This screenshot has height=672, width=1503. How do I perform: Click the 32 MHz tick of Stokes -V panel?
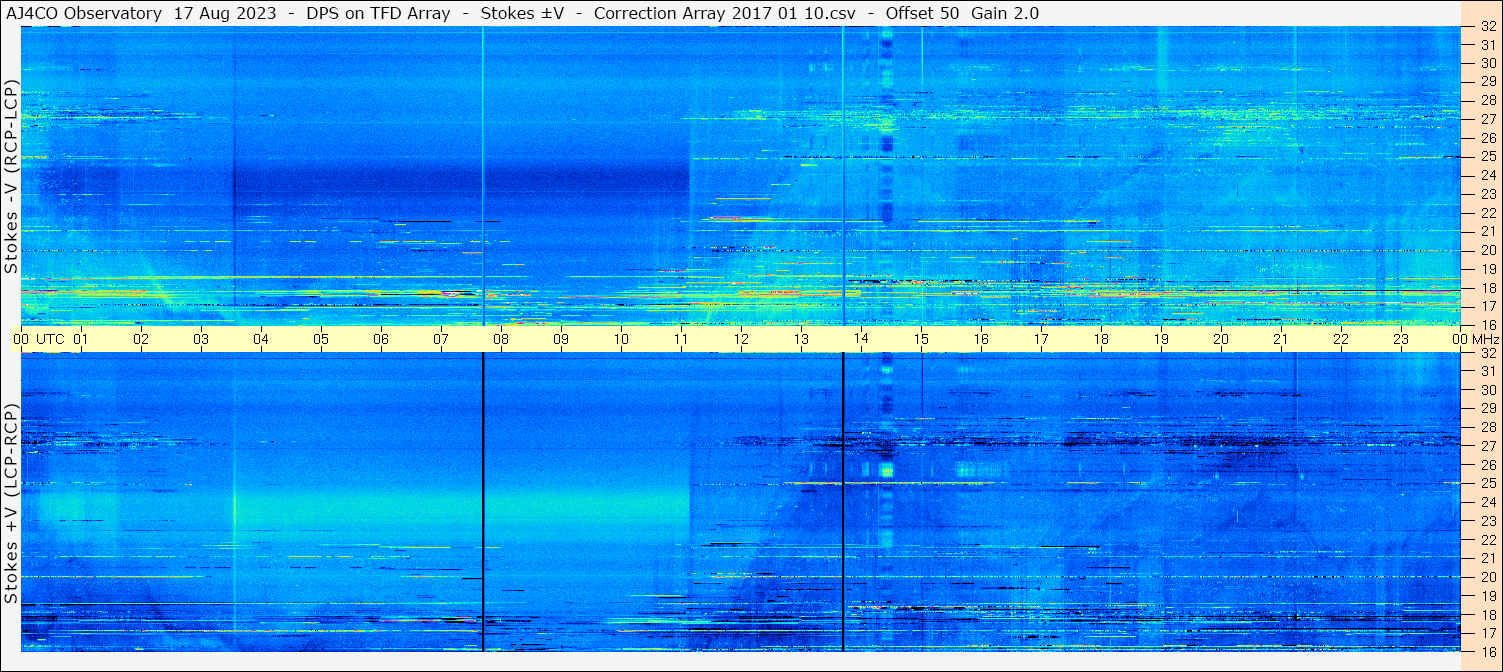point(1487,27)
